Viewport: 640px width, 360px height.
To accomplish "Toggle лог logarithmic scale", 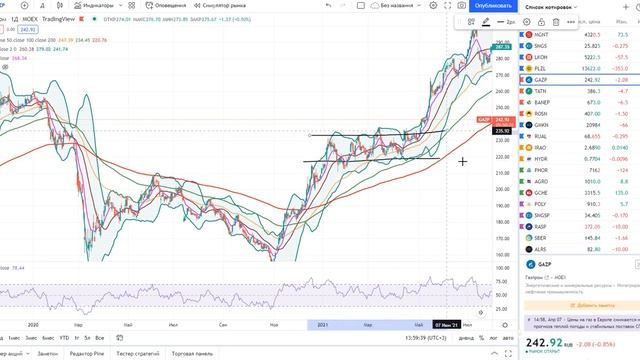I will (x=493, y=338).
